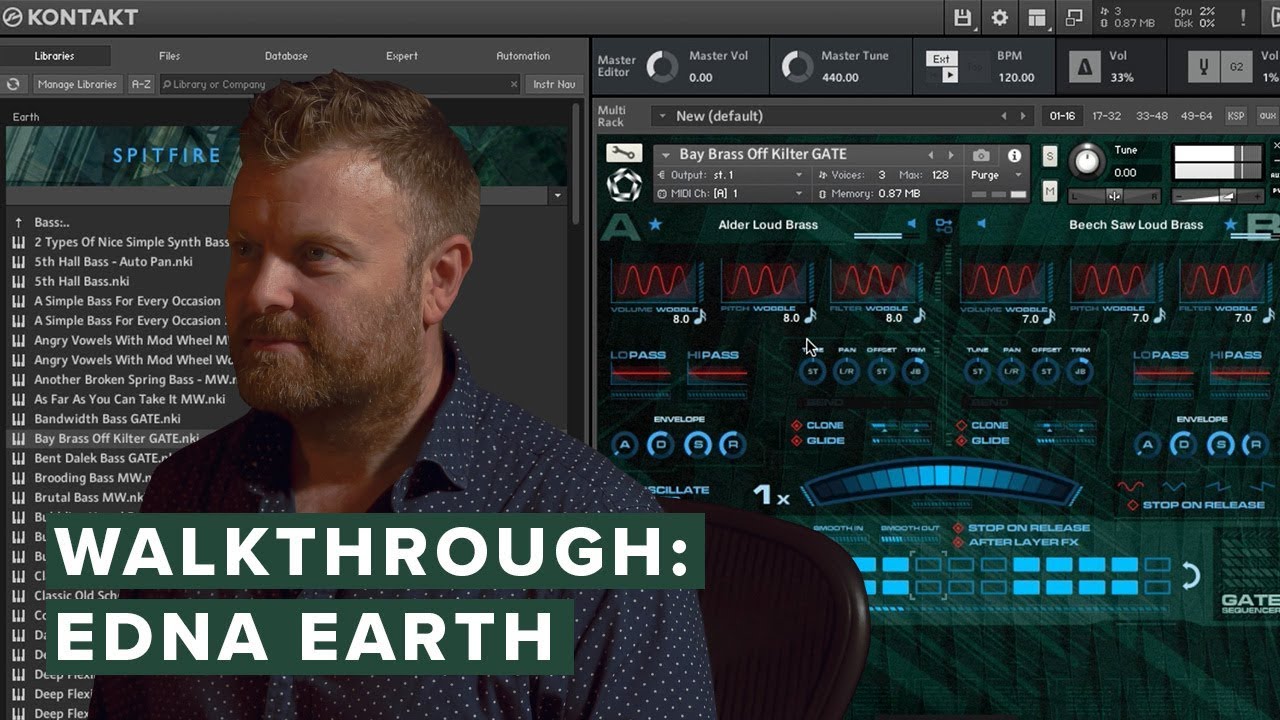The image size is (1280, 720).
Task: Switch to the Automation tab
Action: tap(523, 56)
